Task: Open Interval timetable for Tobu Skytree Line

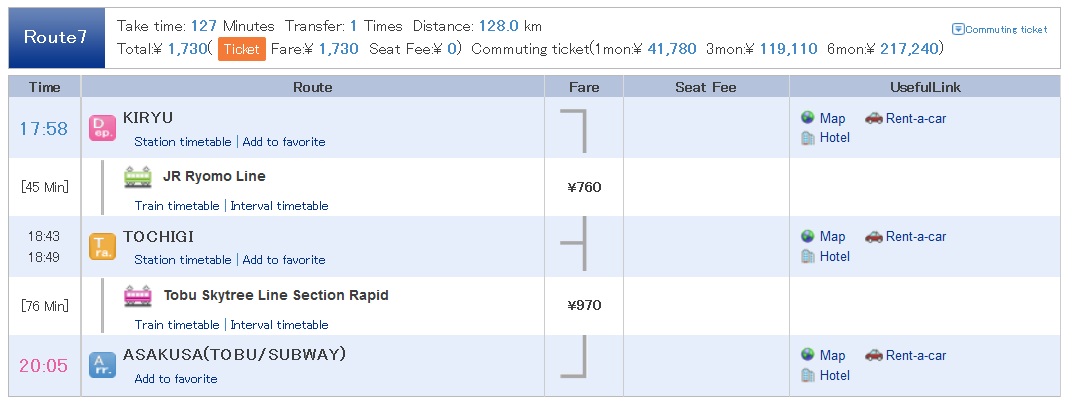Action: [x=280, y=325]
